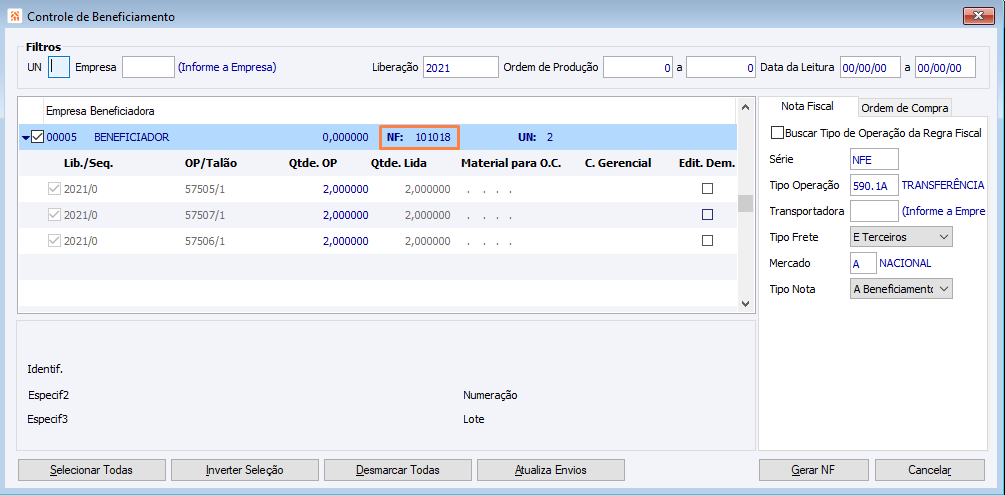This screenshot has width=1005, height=495.
Task: Check Edit. Dem. box for 57507/1
Action: [707, 215]
